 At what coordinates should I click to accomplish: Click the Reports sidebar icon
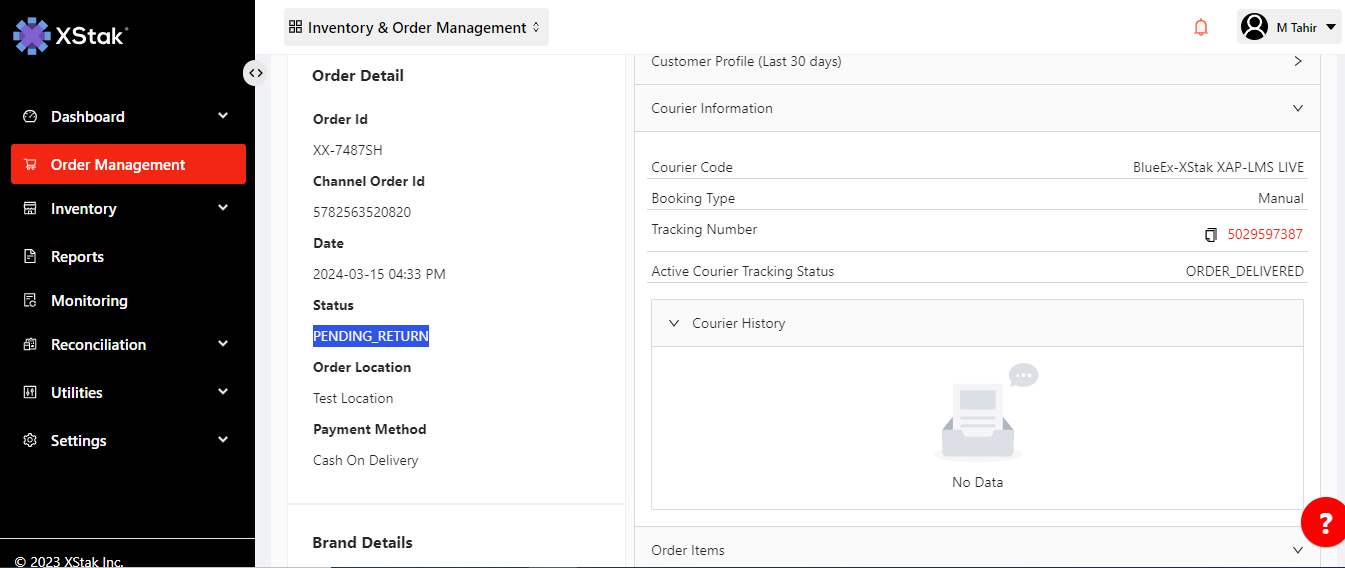point(30,257)
